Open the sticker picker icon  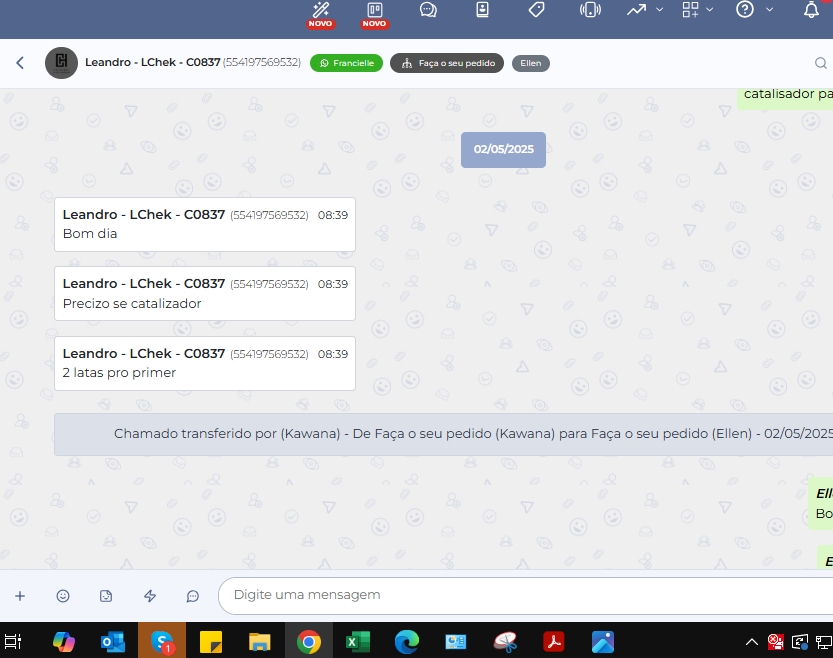(106, 596)
